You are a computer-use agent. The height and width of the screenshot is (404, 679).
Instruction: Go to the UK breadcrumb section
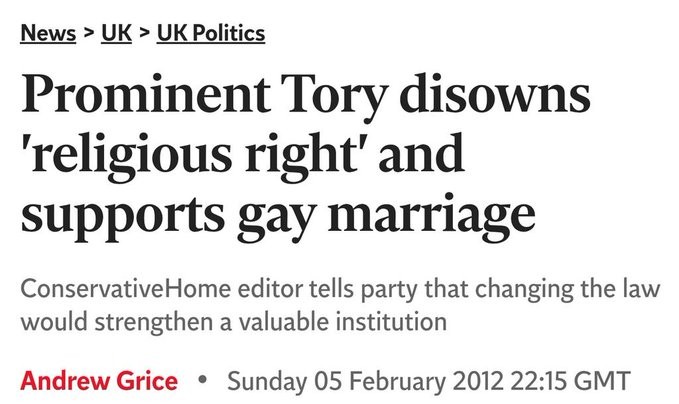[x=117, y=34]
